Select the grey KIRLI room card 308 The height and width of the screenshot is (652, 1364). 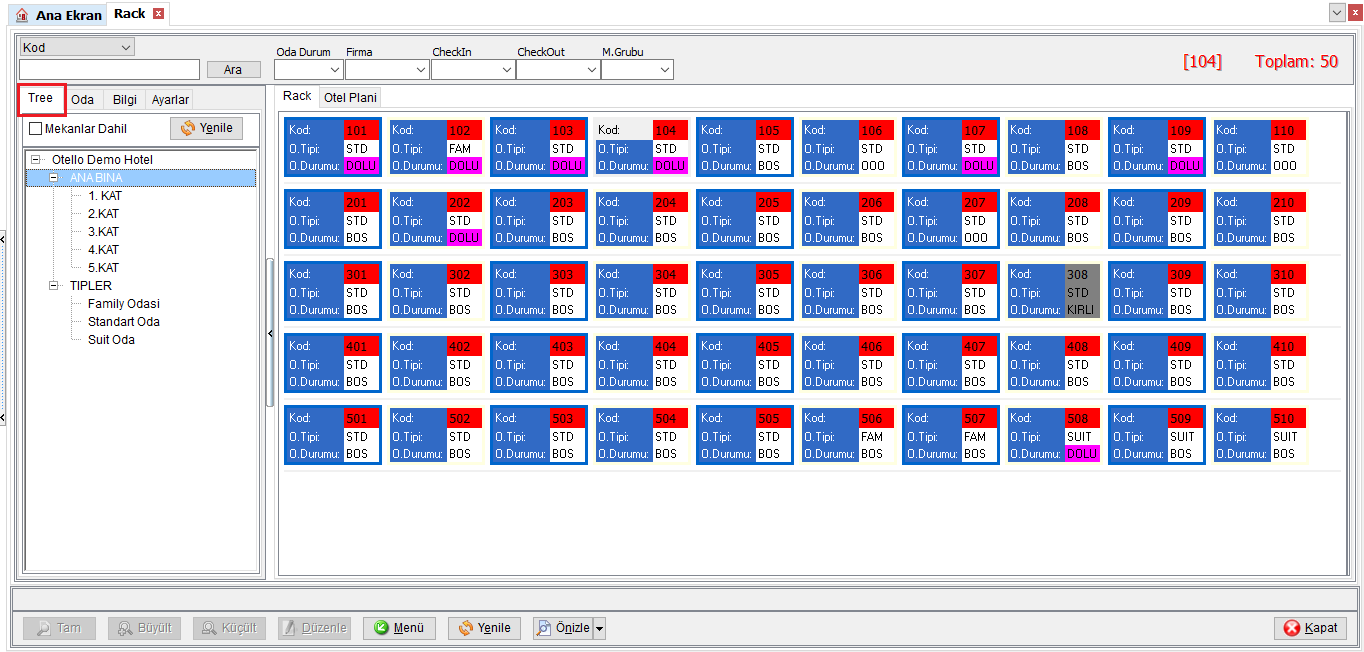point(1054,291)
